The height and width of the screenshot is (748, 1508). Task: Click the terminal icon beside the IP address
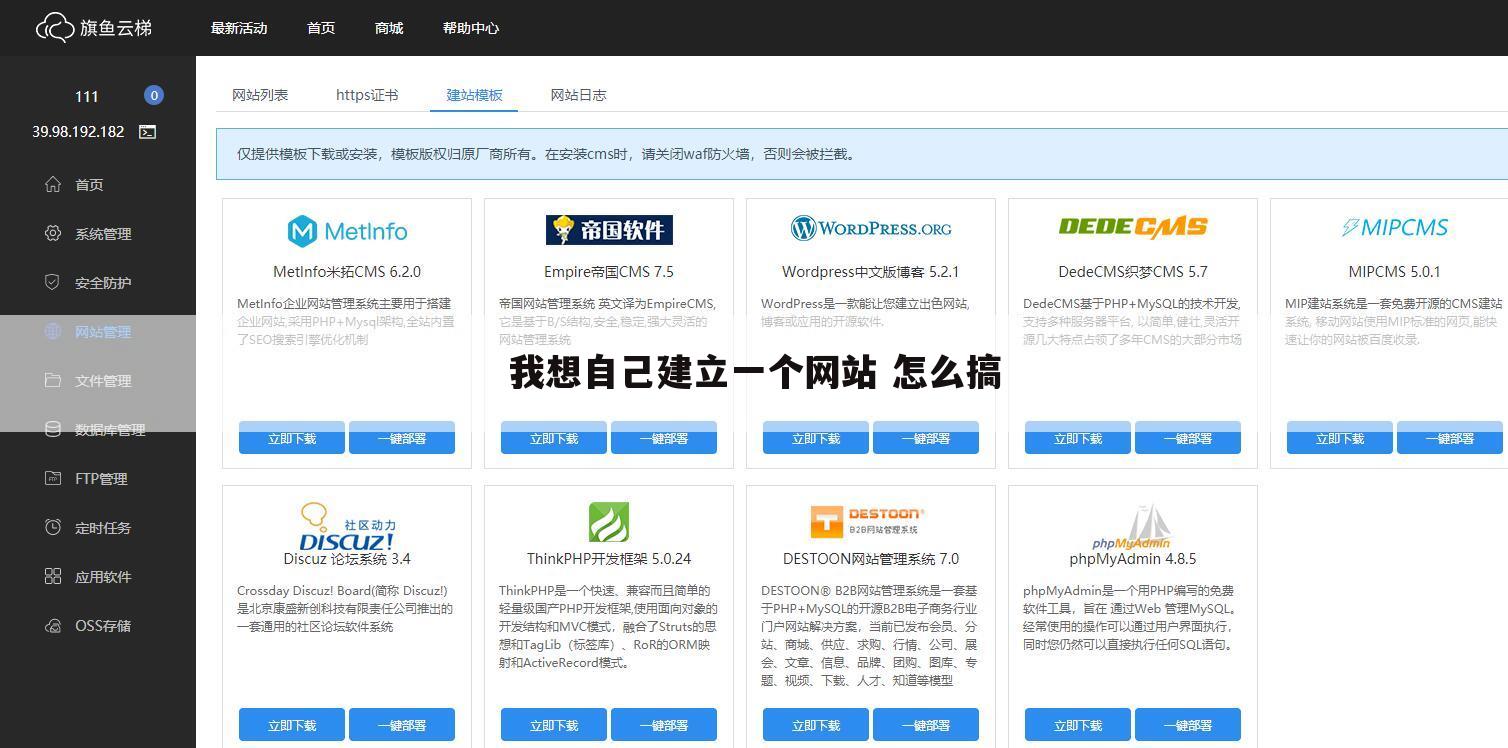pyautogui.click(x=146, y=131)
